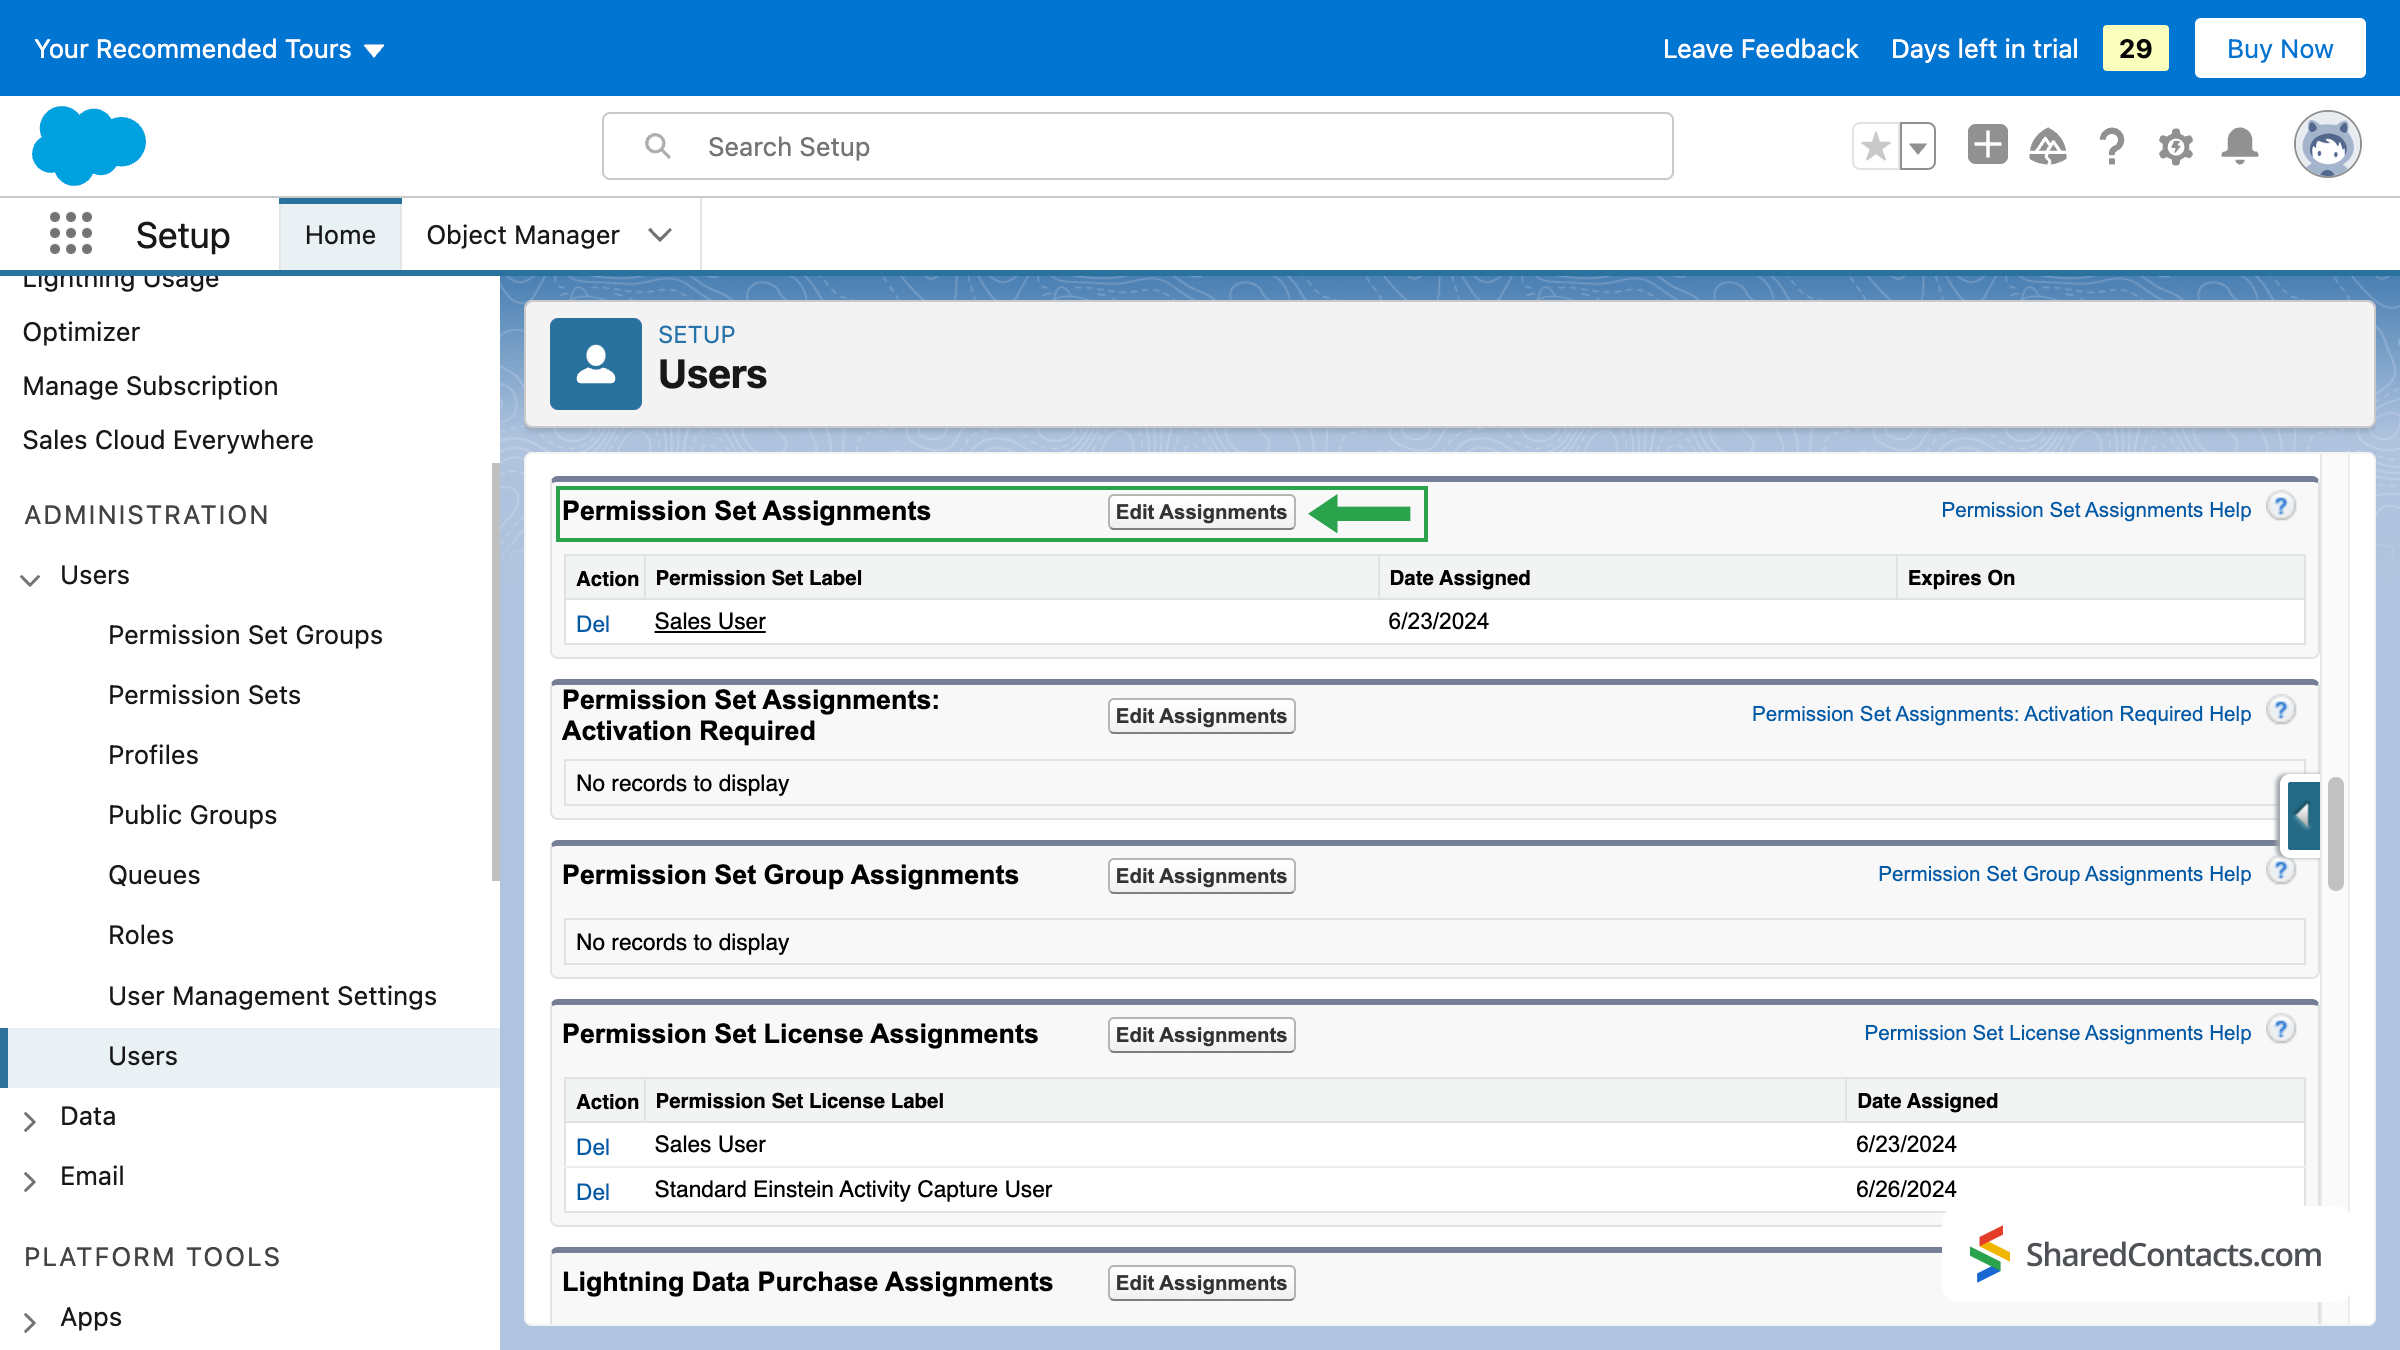2400x1350 pixels.
Task: Open the Global Actions plus icon
Action: [x=1987, y=145]
